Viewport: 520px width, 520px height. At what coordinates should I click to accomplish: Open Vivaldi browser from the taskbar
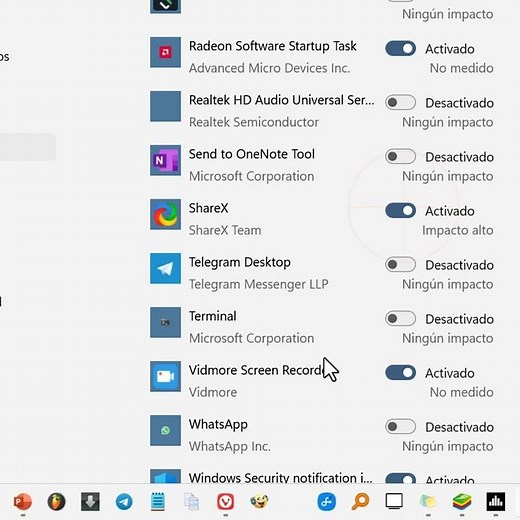(x=225, y=502)
